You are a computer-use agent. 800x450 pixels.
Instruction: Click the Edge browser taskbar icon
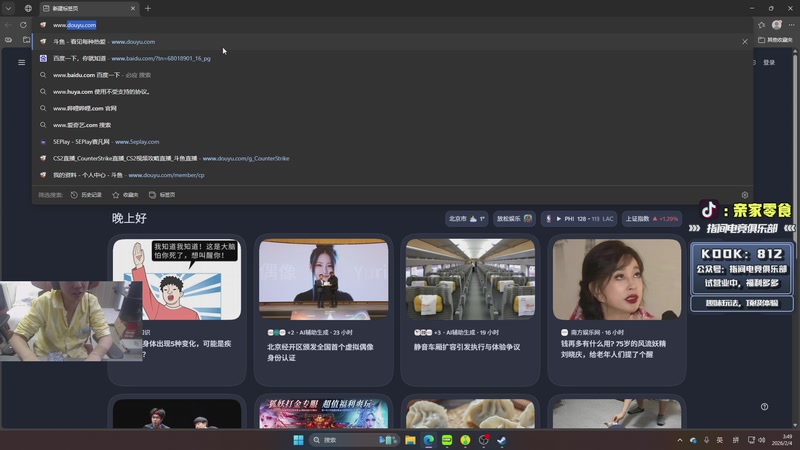[429, 440]
